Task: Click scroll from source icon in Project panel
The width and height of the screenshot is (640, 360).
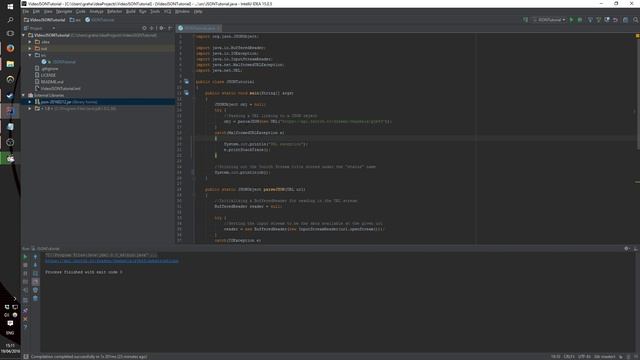Action: pos(144,28)
